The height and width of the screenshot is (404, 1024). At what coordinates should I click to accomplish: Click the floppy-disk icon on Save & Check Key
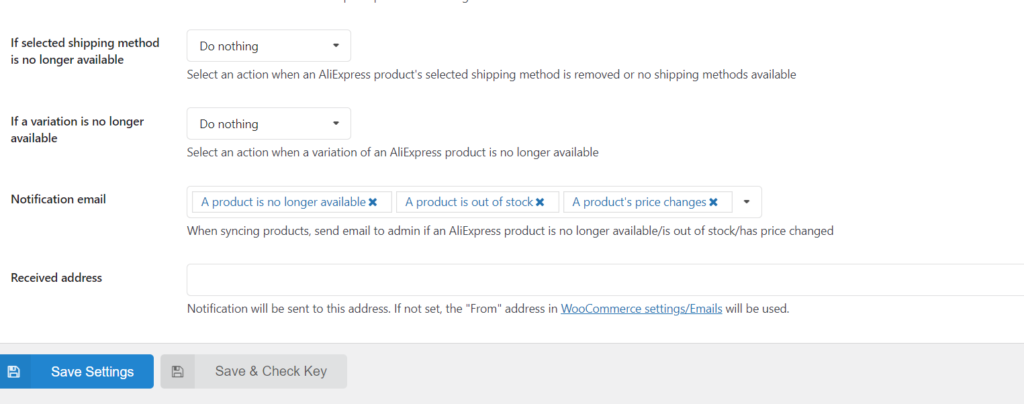tap(177, 371)
